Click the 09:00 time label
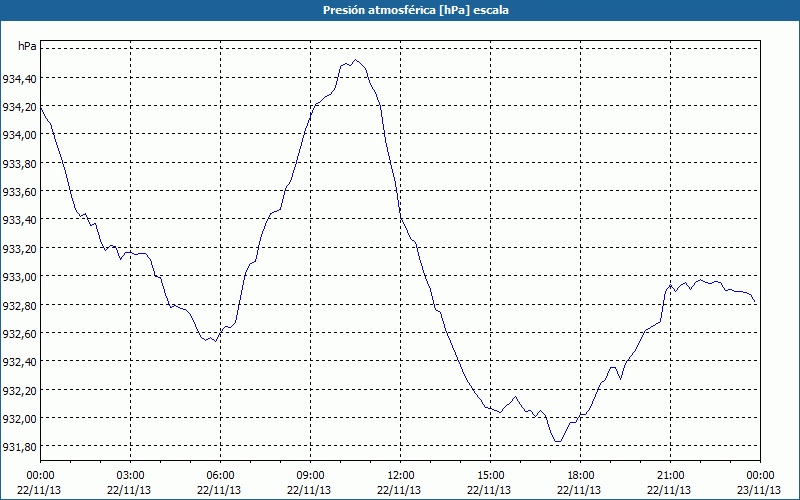 coord(310,476)
